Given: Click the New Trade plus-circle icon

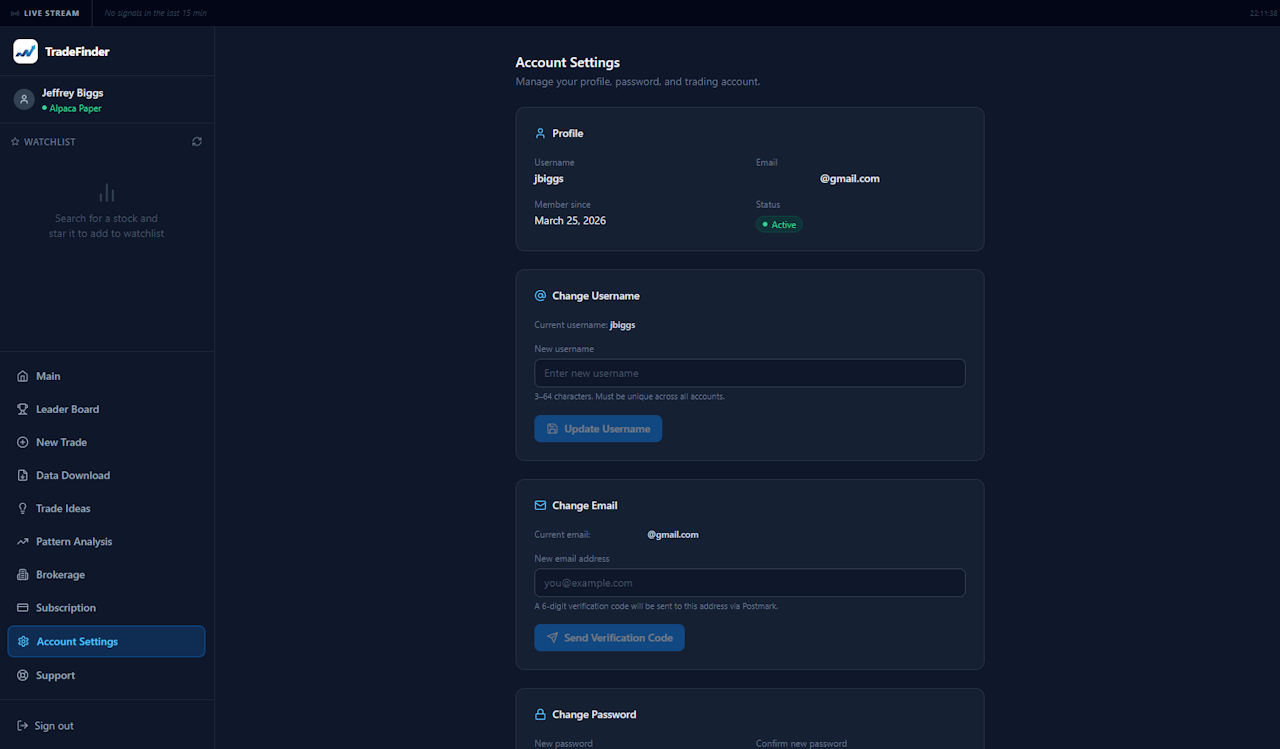Looking at the screenshot, I should tap(23, 442).
